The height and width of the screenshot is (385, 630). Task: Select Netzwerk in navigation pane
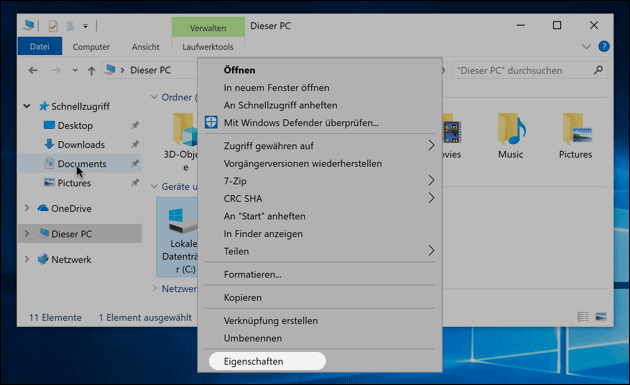(71, 260)
